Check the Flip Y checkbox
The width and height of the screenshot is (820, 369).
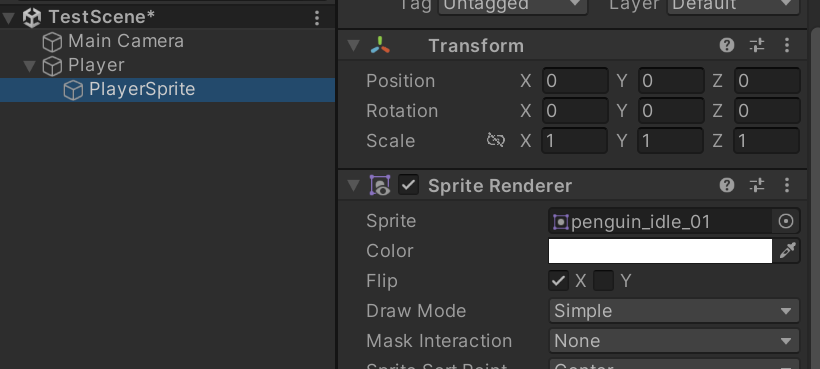click(603, 281)
